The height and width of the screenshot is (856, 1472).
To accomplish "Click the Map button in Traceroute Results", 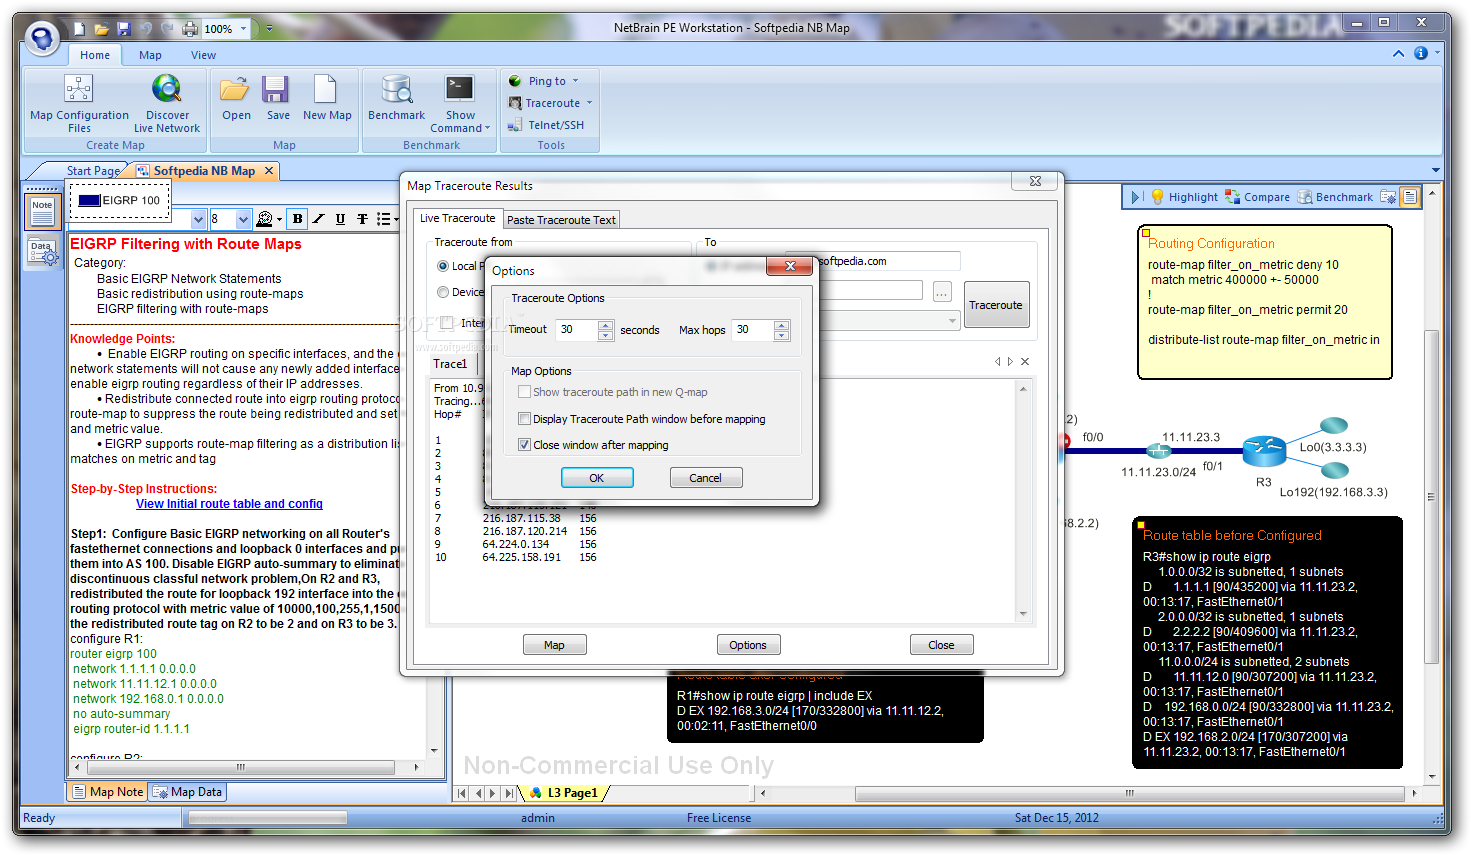I will pos(554,645).
